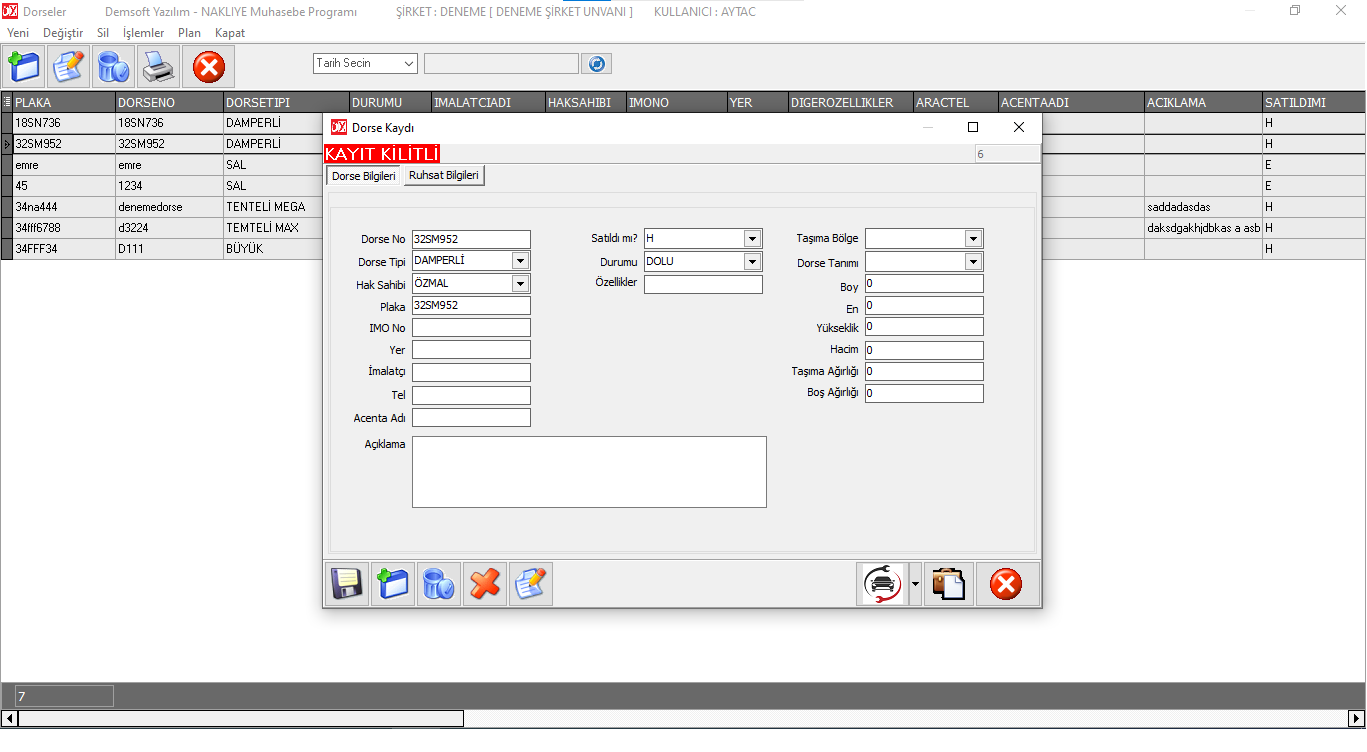Click the red close icon in main toolbar
The height and width of the screenshot is (752, 1367).
point(208,67)
